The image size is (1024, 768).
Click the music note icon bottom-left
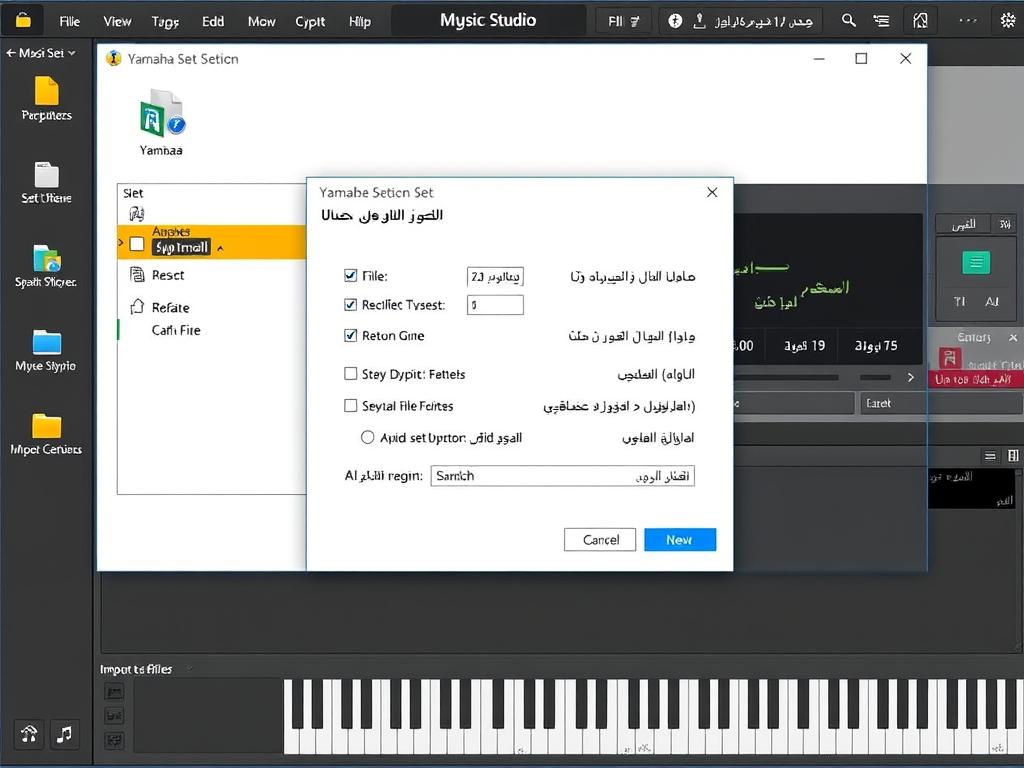point(64,734)
